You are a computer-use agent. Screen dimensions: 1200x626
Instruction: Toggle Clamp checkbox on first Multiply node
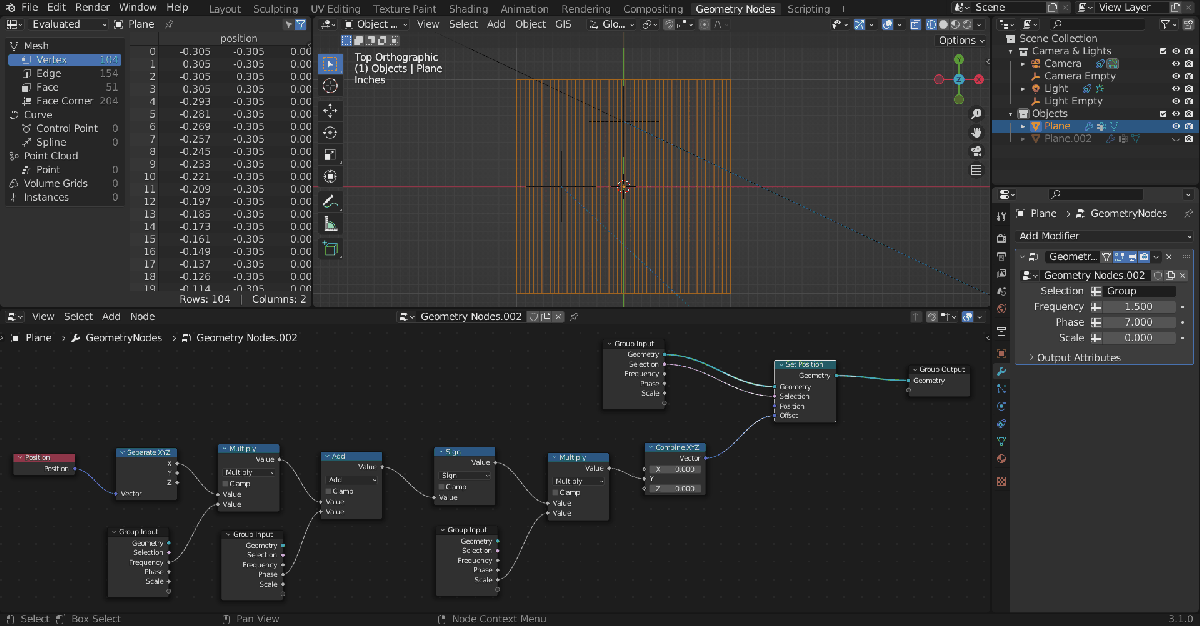coord(224,483)
